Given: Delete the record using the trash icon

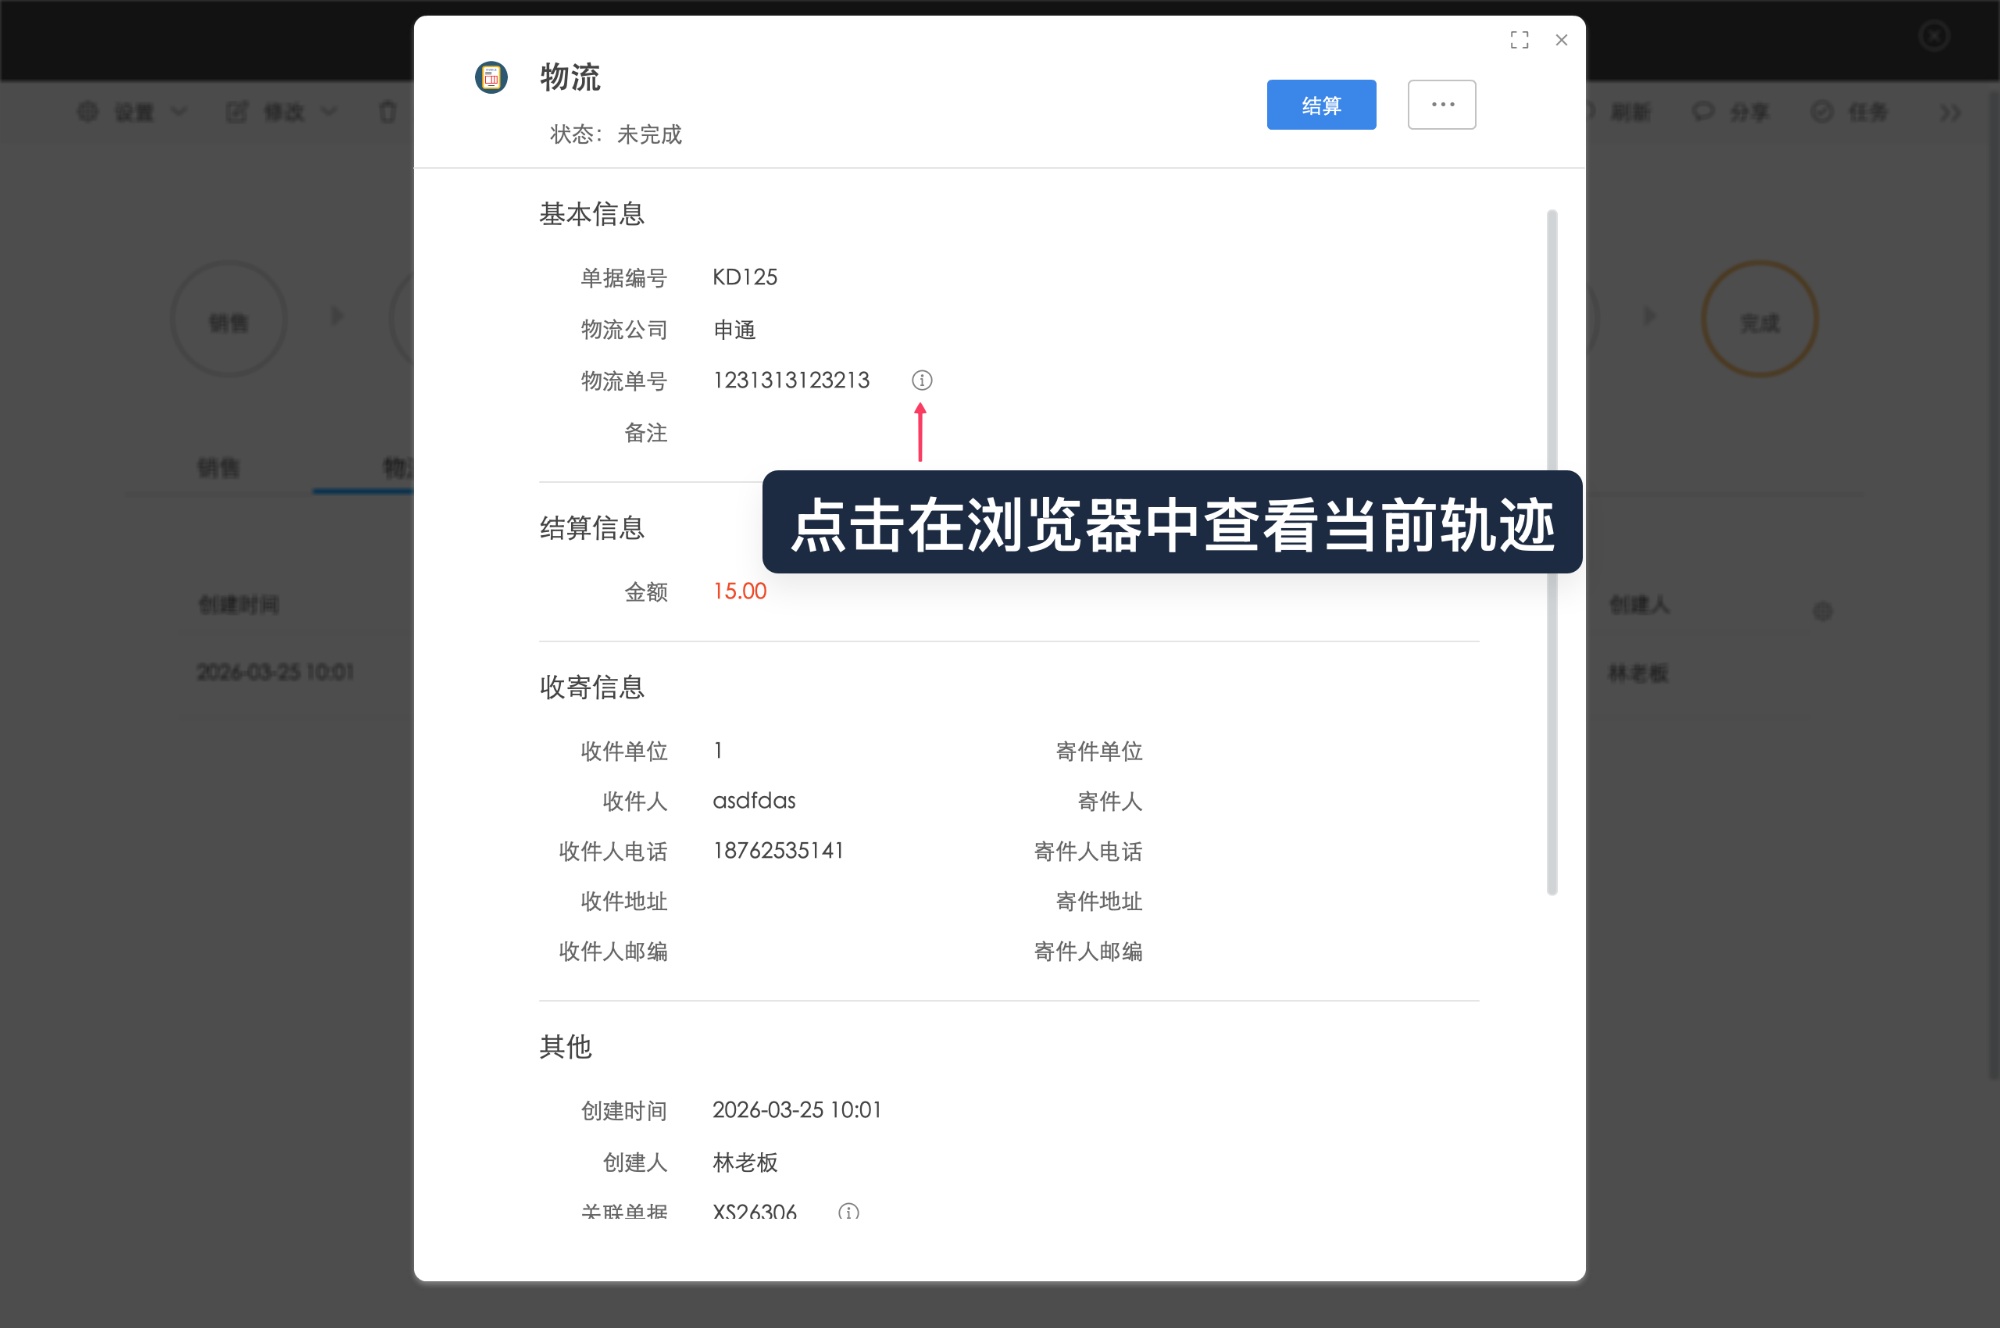Looking at the screenshot, I should pyautogui.click(x=388, y=112).
